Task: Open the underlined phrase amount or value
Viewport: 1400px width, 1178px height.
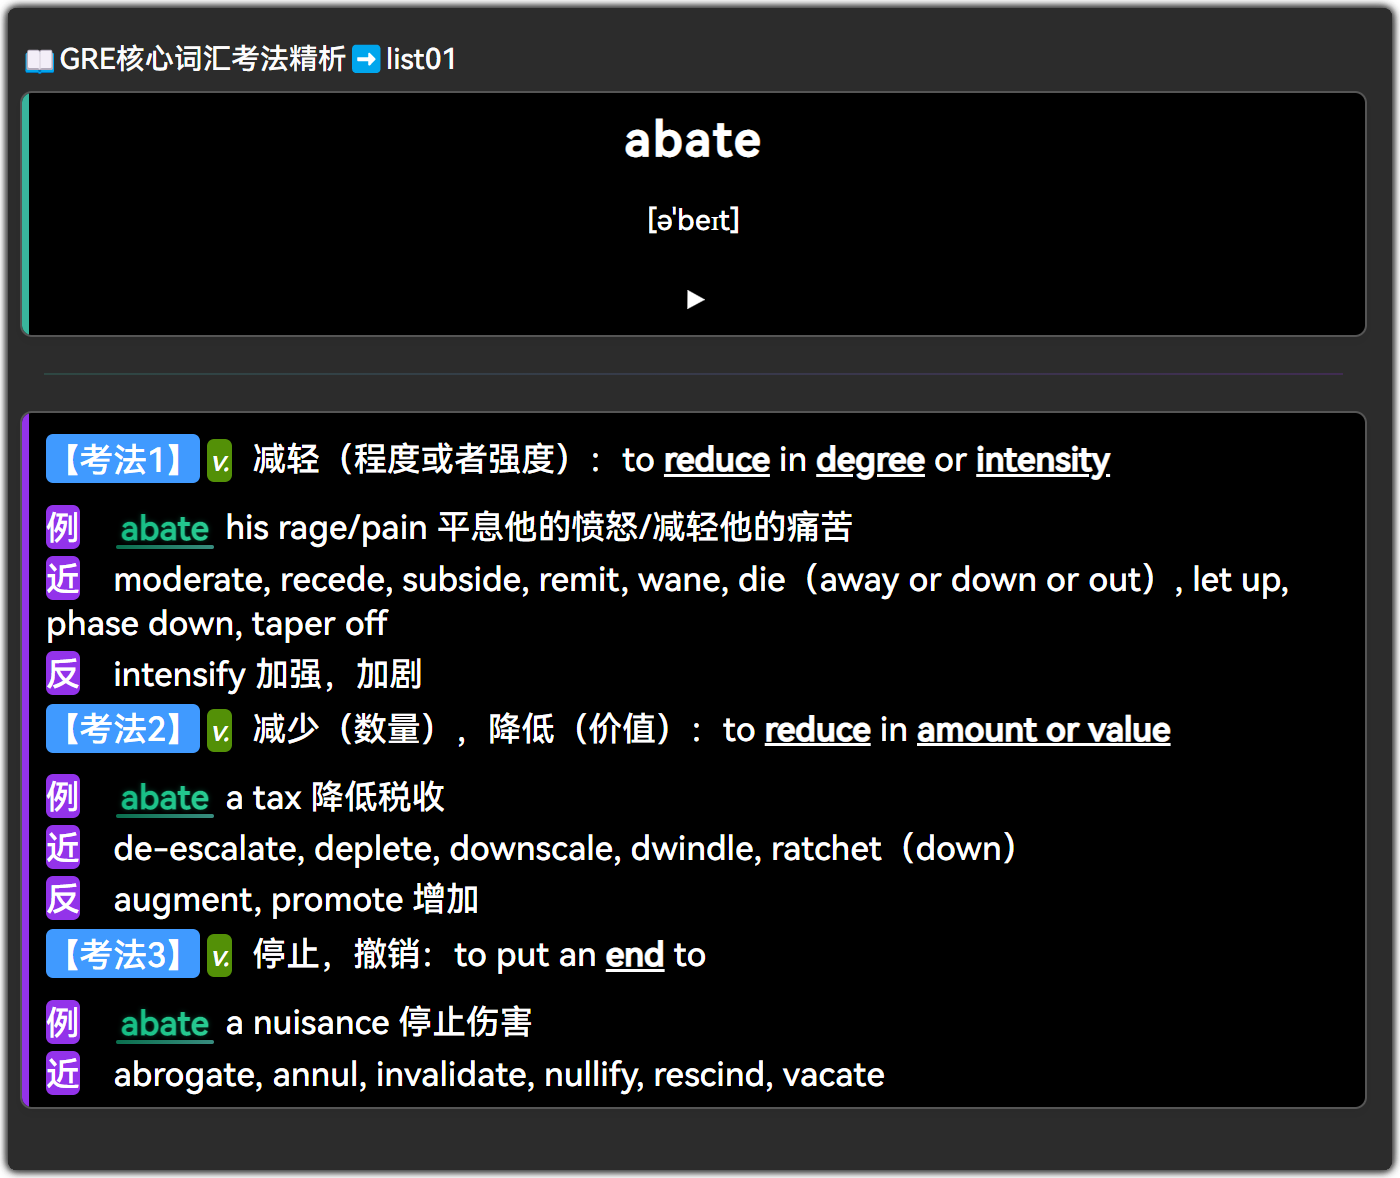Action: [x=1044, y=730]
